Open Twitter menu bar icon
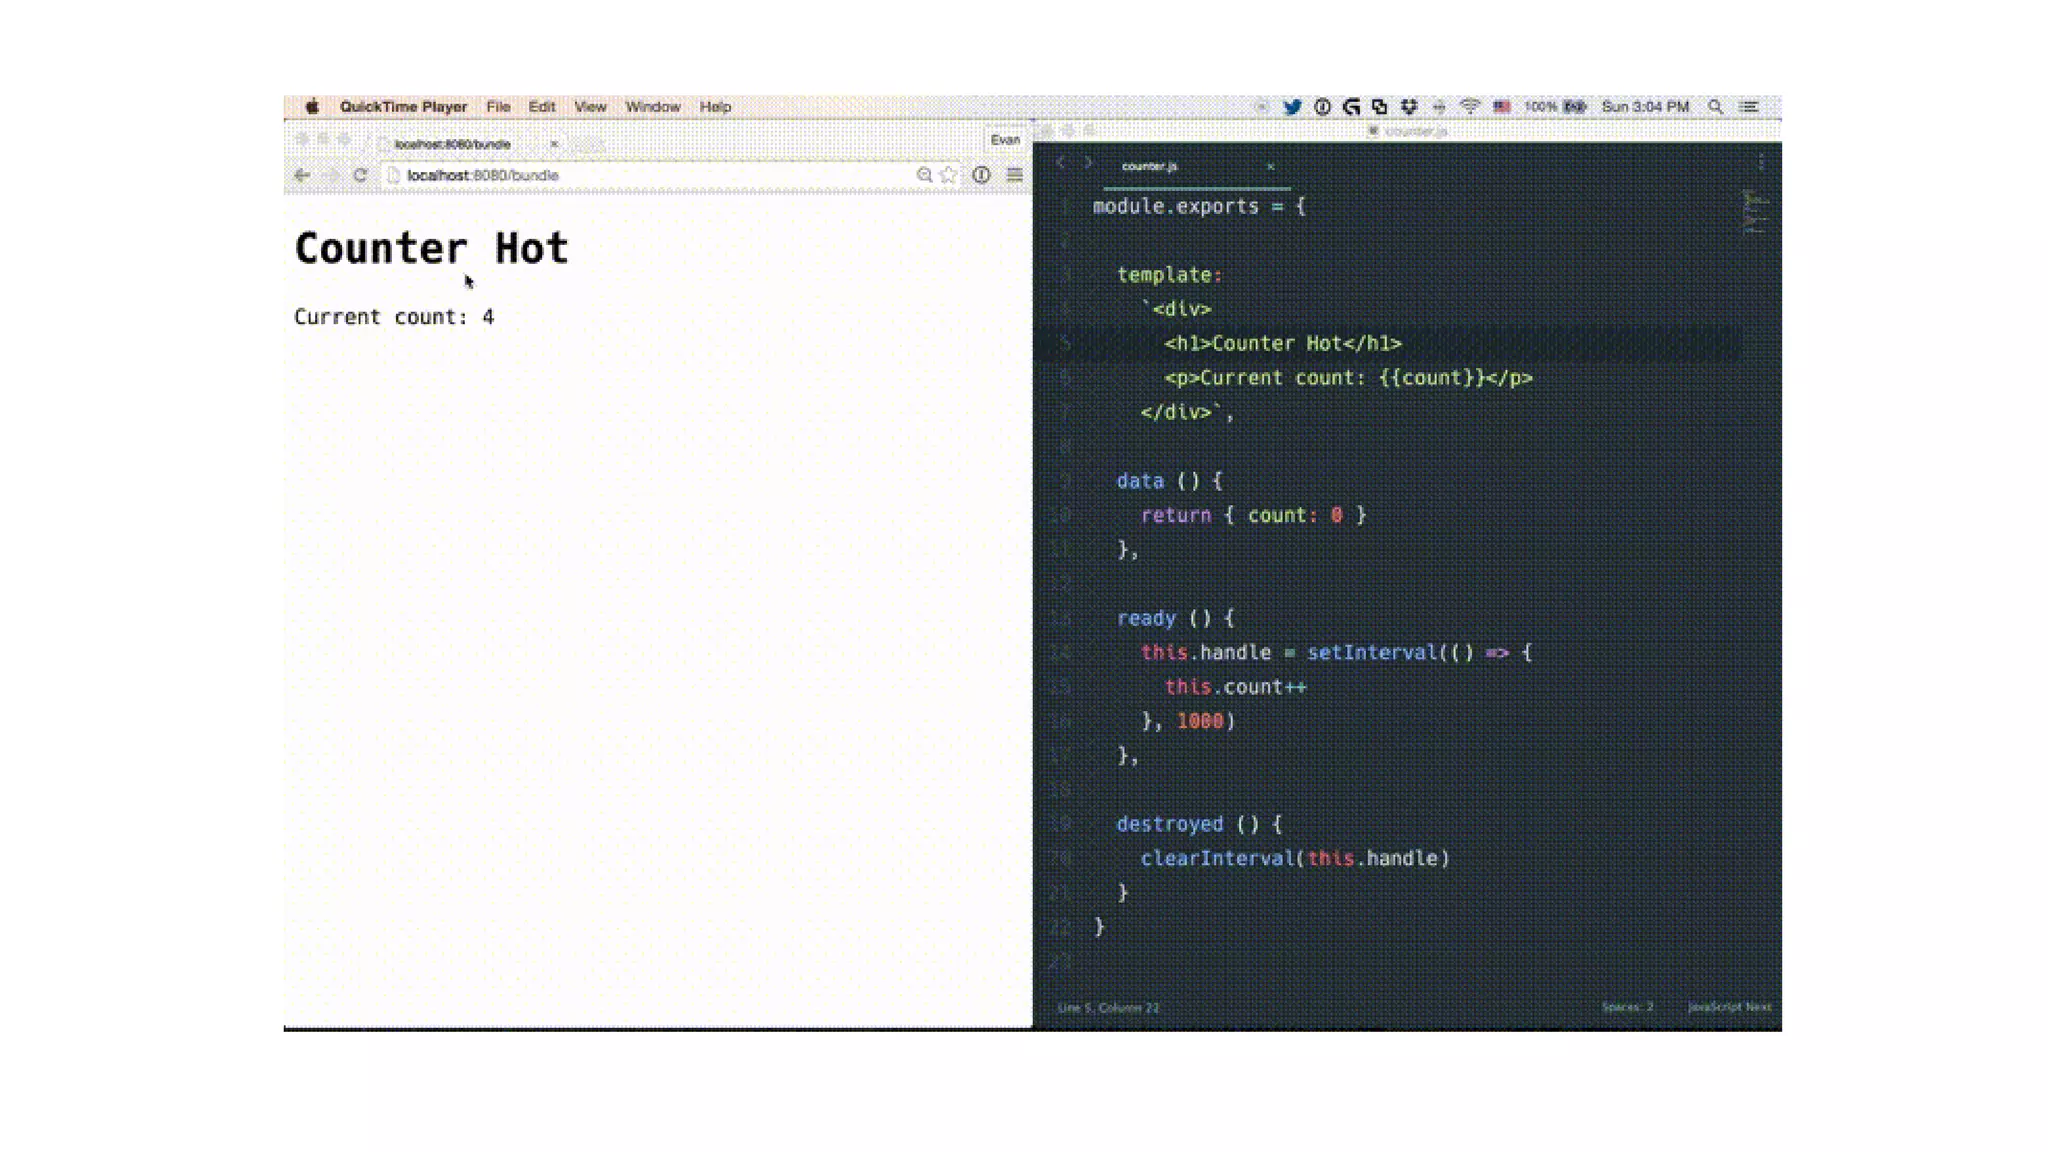Screen dimensions: 2048x1152 click(x=1292, y=107)
